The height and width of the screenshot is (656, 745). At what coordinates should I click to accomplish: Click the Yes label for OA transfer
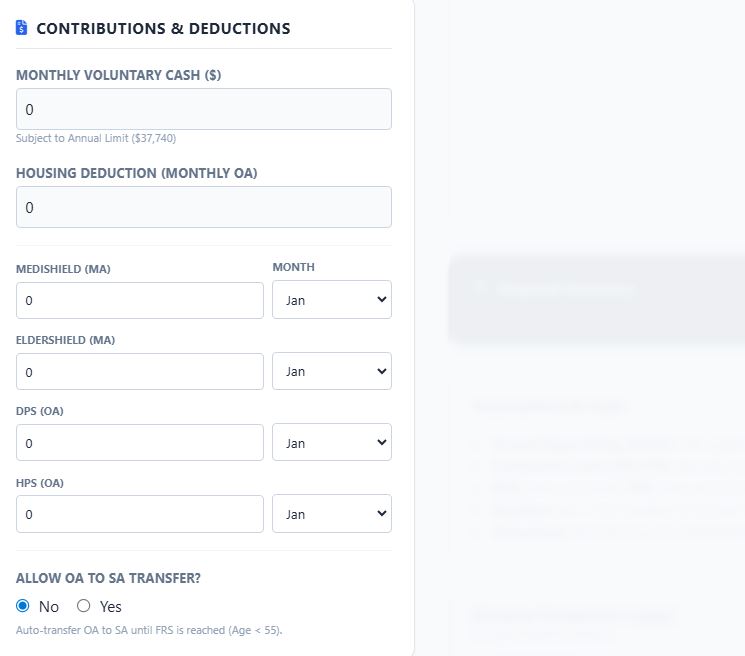point(110,606)
